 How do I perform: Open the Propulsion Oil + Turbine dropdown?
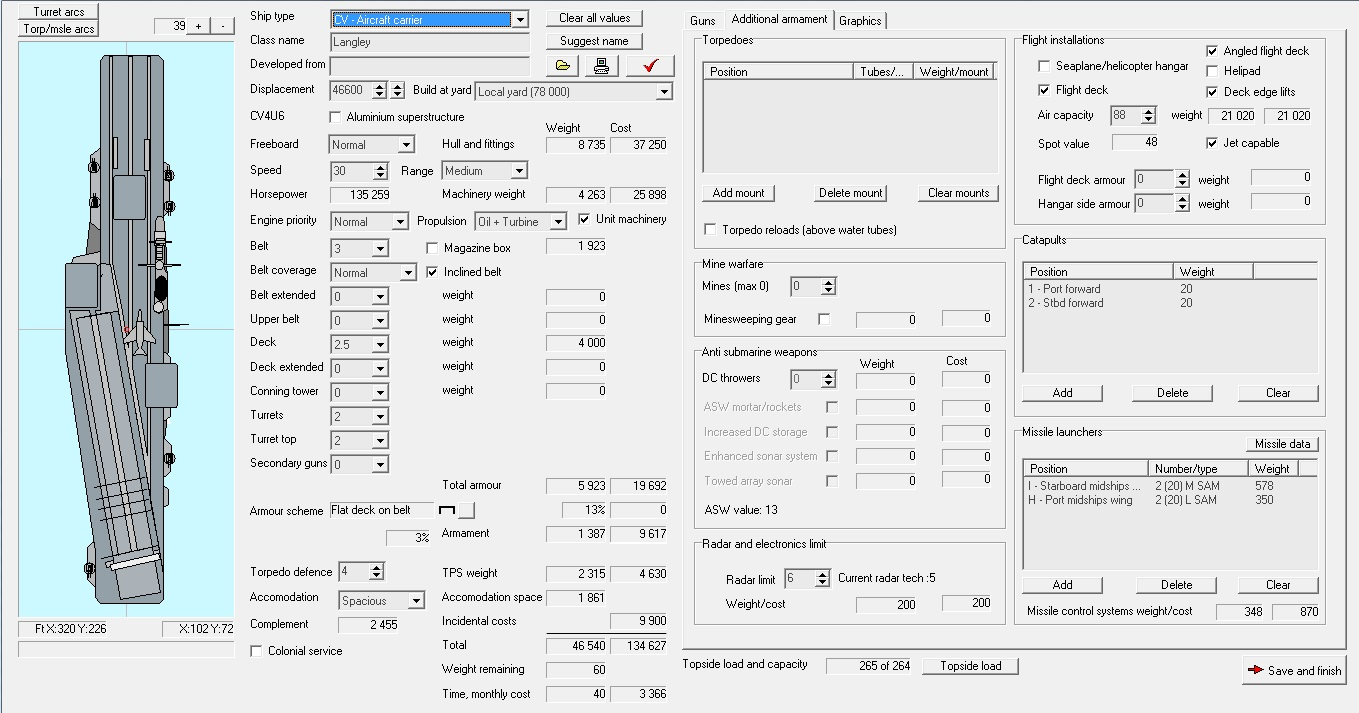[558, 222]
